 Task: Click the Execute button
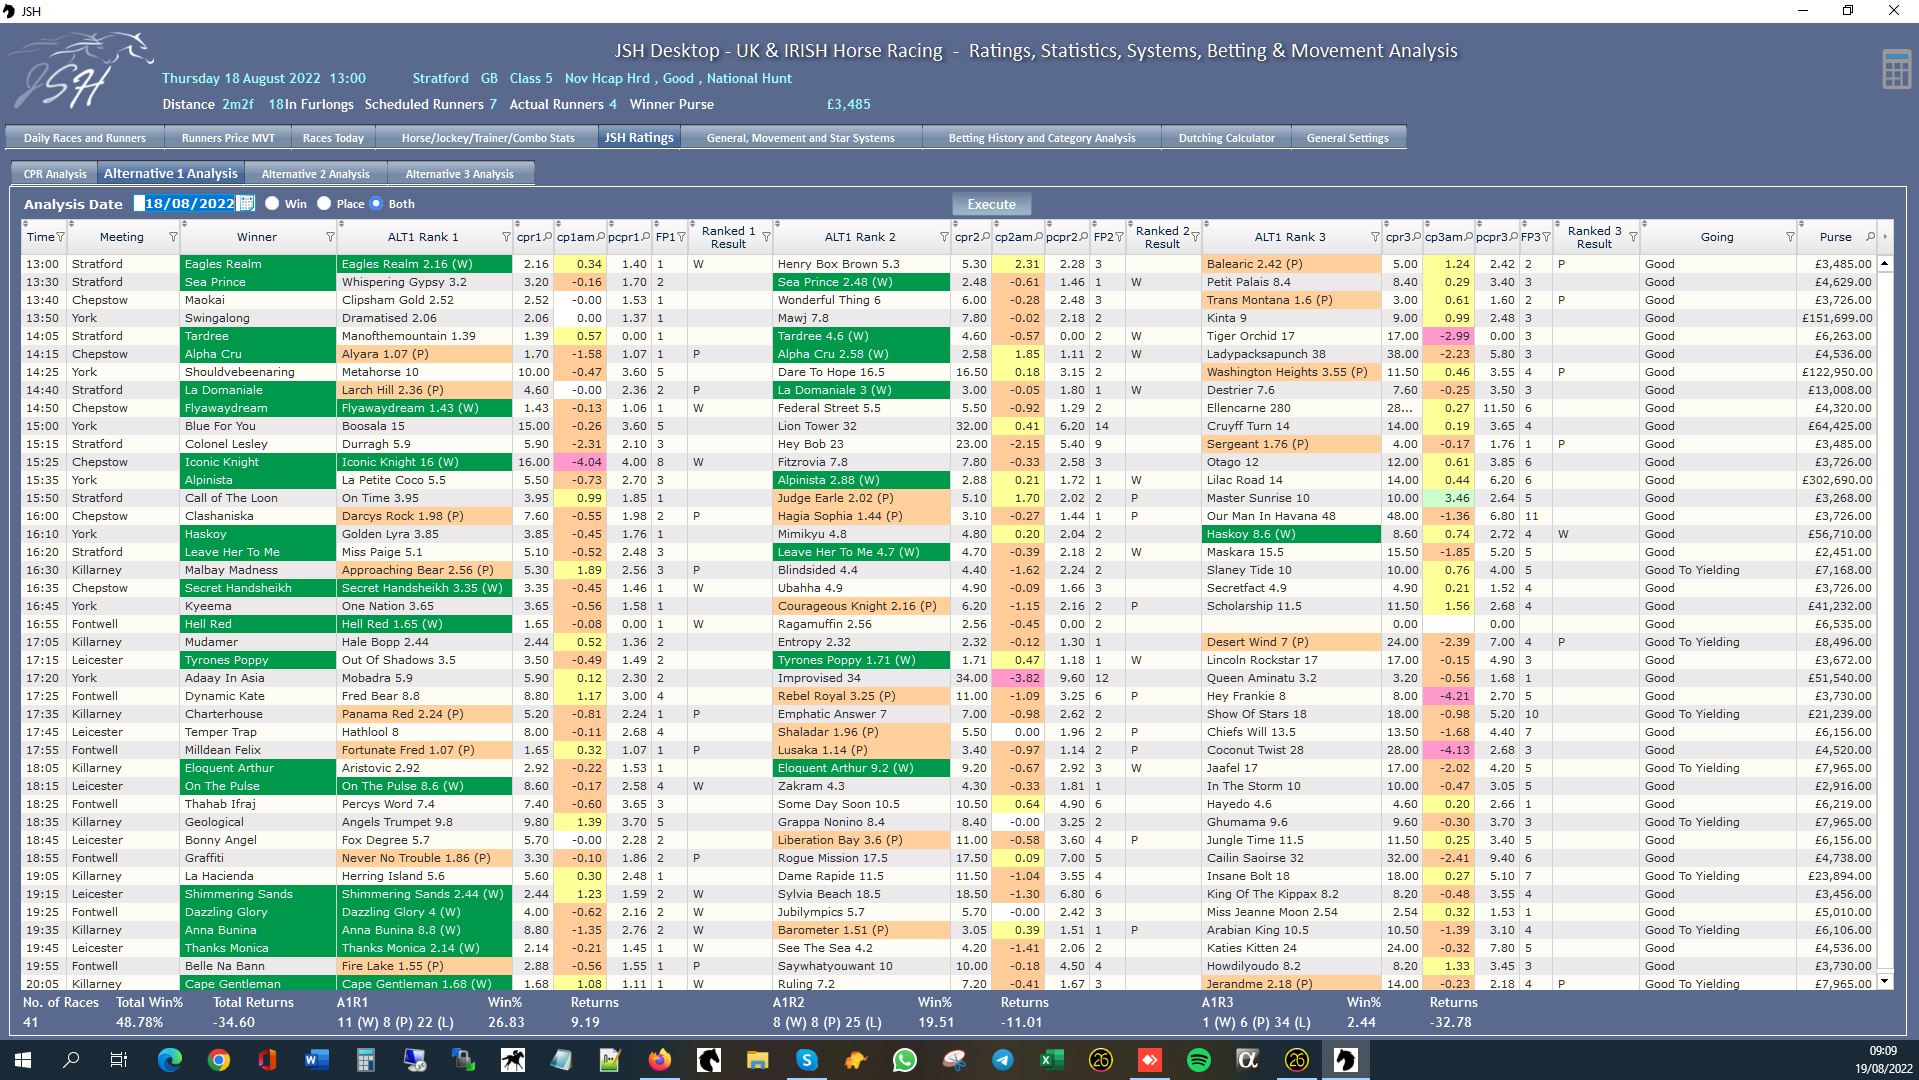coord(991,204)
